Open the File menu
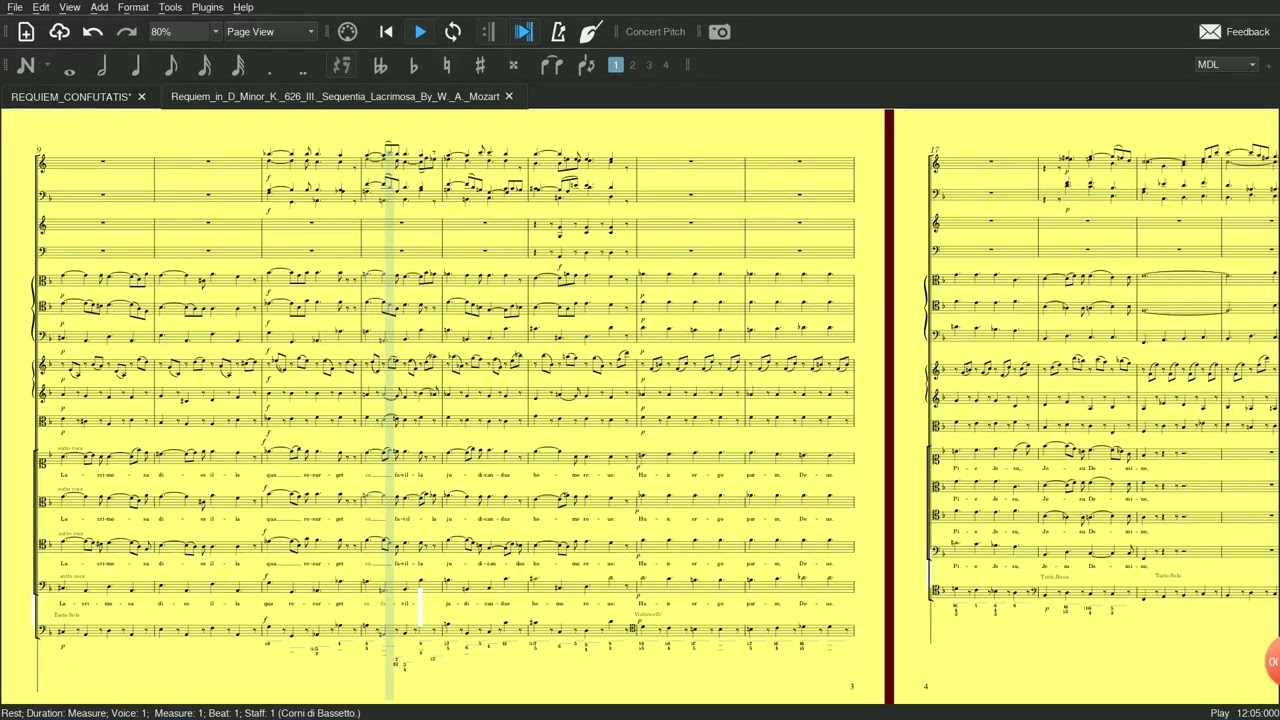The image size is (1280, 720). tap(15, 7)
